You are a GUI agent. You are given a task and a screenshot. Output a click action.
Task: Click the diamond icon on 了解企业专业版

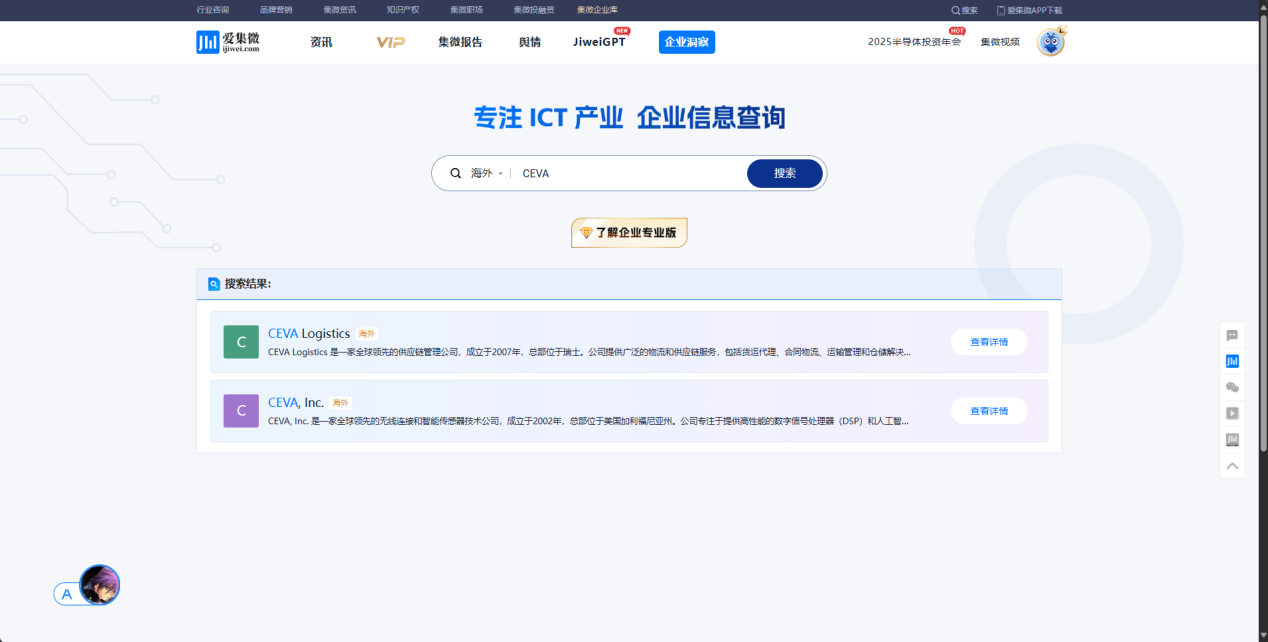(x=586, y=233)
